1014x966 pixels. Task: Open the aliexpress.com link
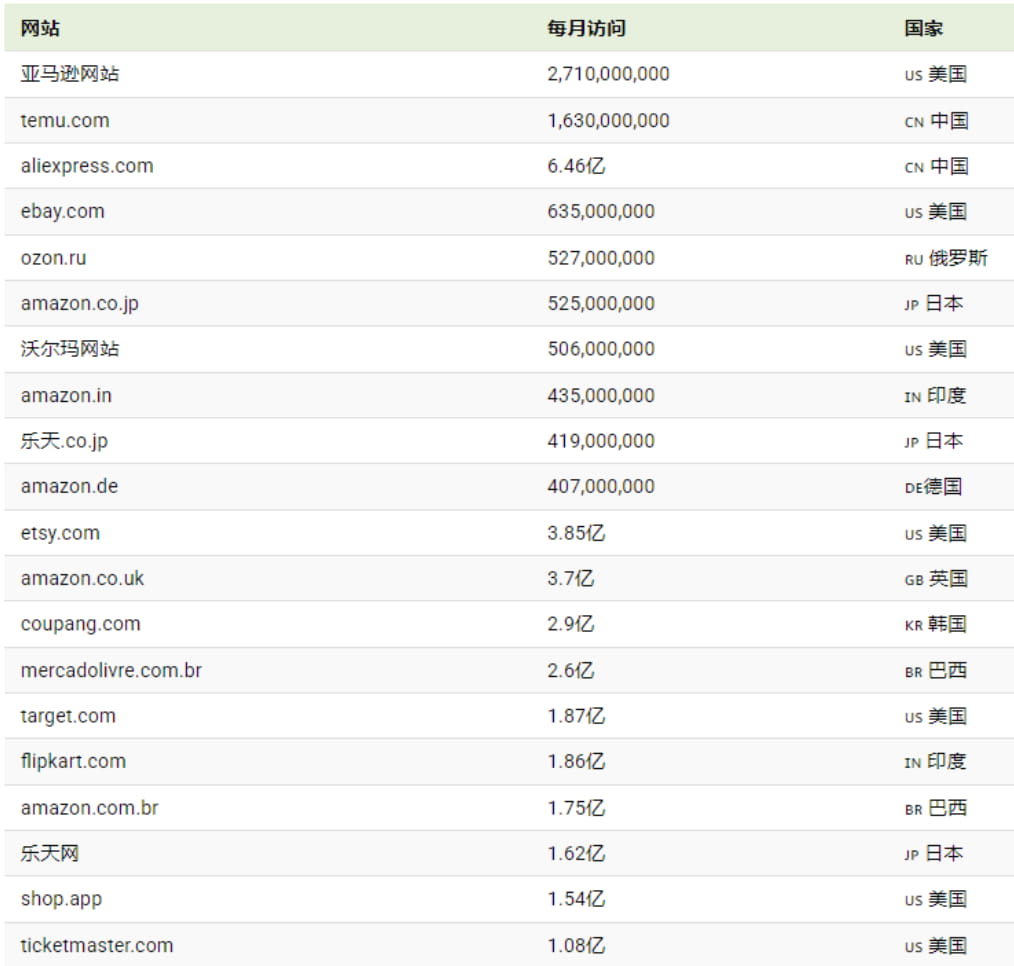(87, 166)
